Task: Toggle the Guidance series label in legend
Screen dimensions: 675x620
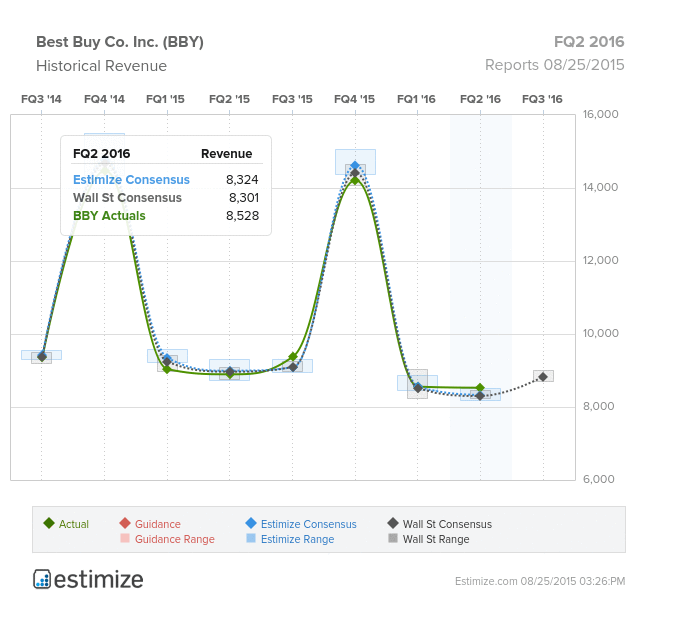Action: (158, 524)
